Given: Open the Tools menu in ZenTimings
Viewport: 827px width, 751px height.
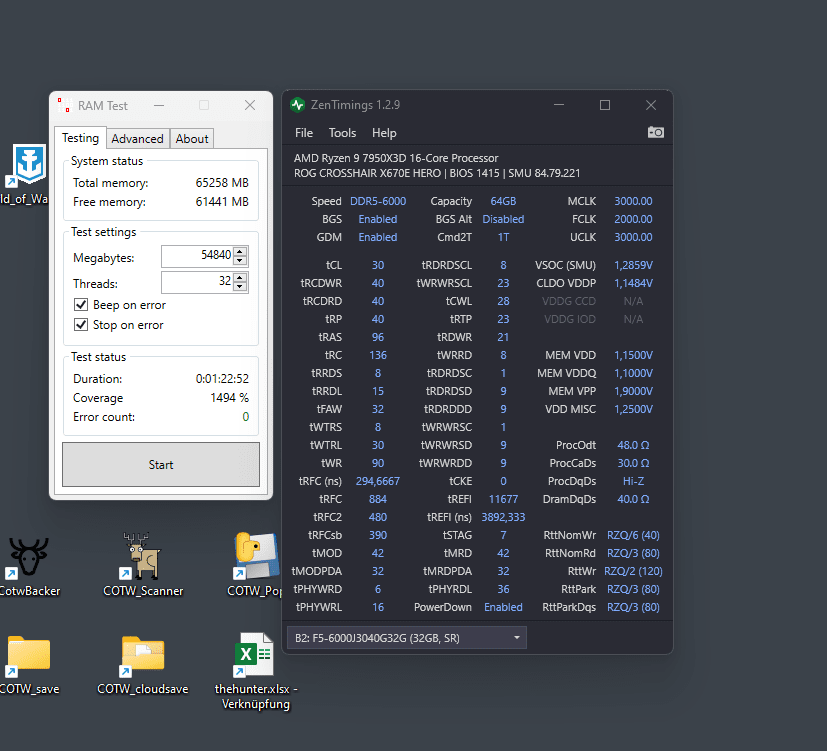Looking at the screenshot, I should [342, 133].
